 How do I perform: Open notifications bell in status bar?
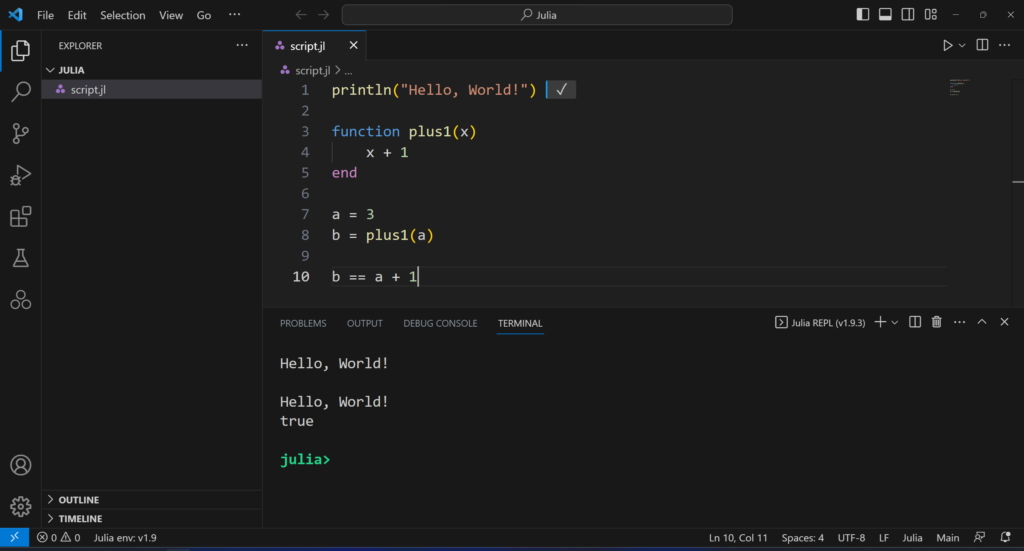coord(1005,537)
